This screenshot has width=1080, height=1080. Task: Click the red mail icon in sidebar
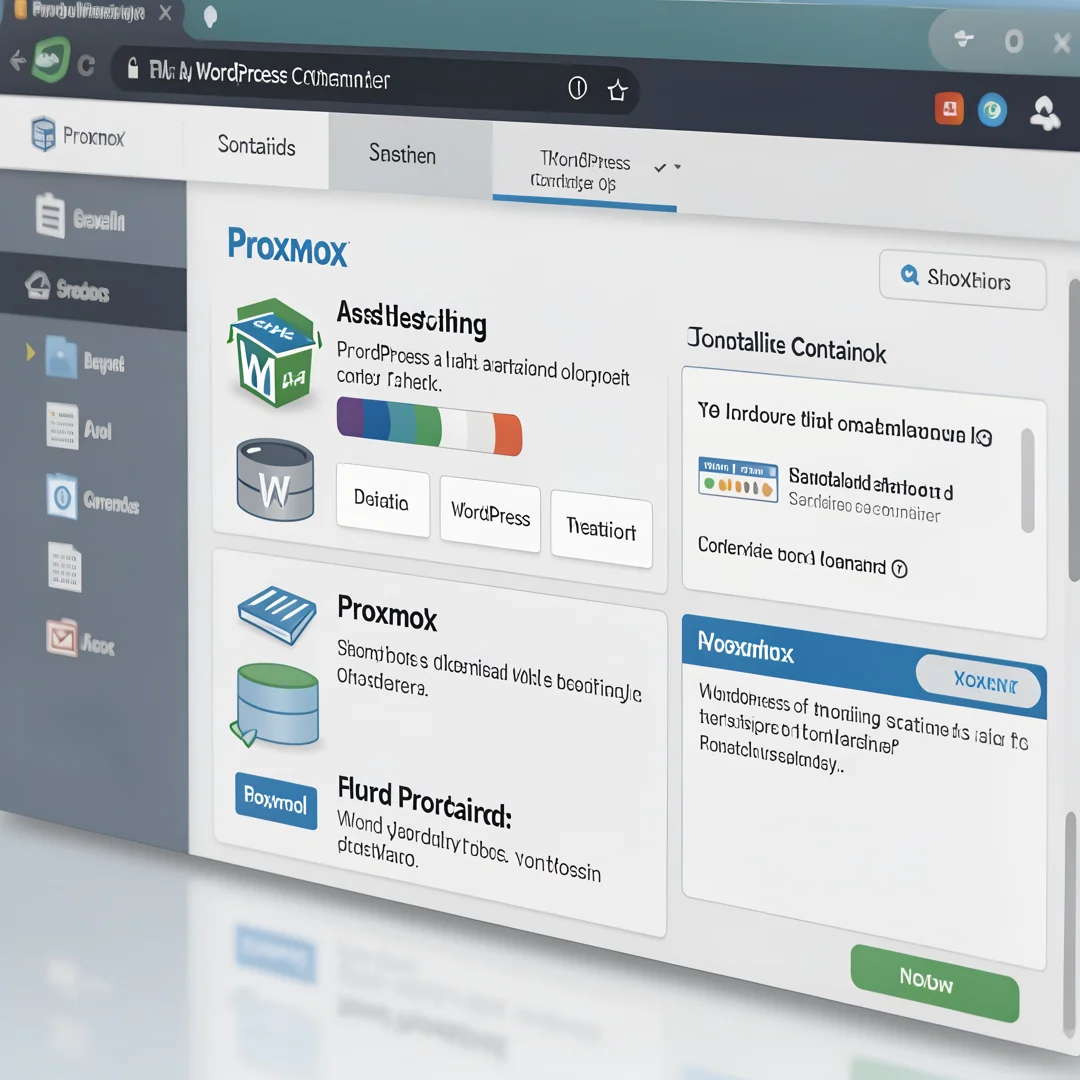(x=62, y=637)
